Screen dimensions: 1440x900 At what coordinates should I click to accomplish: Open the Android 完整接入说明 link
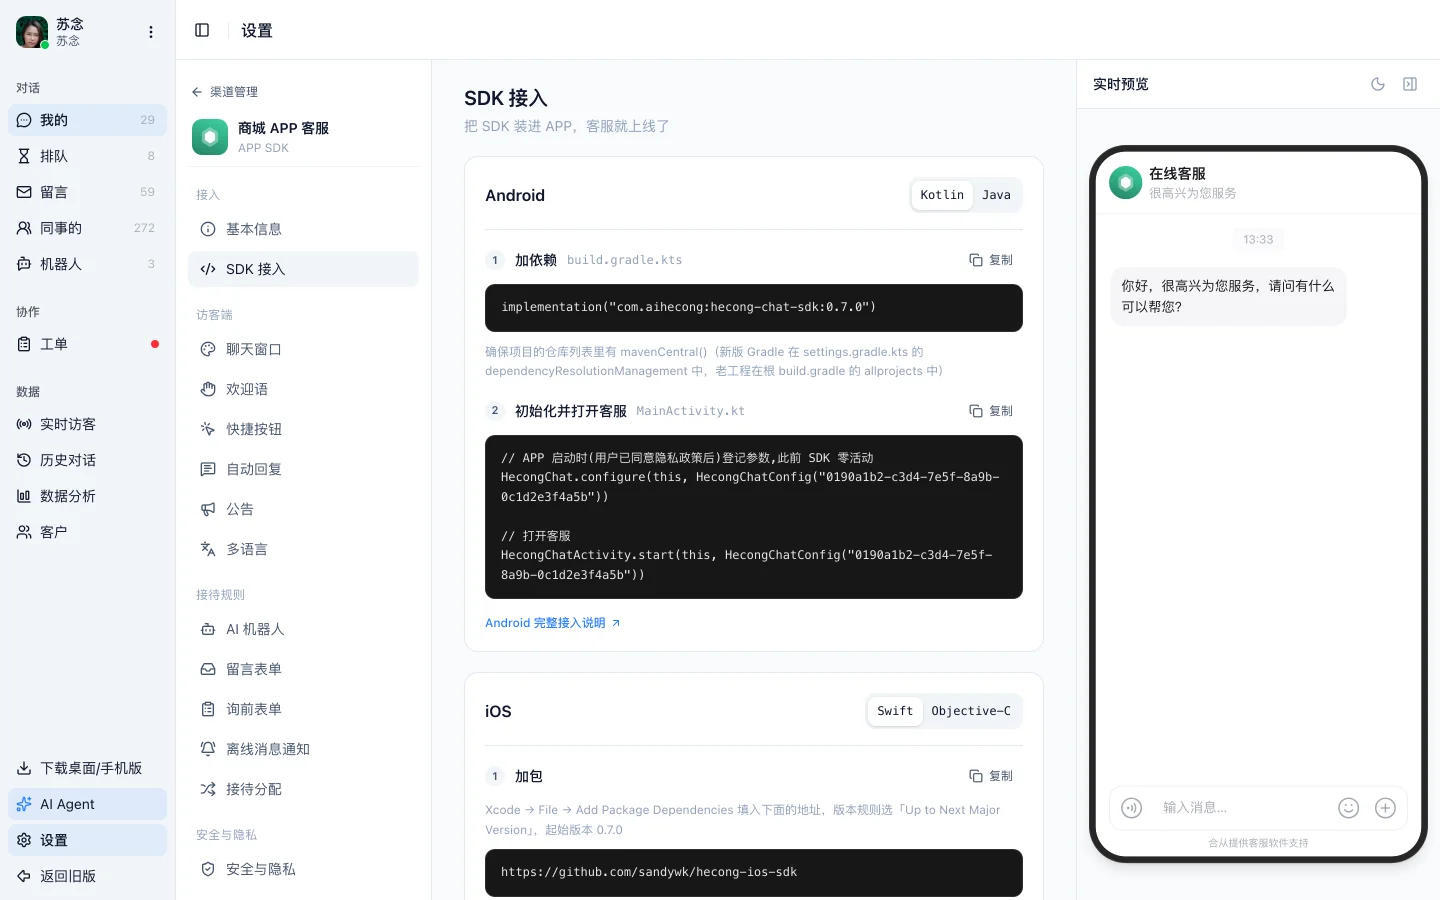click(x=553, y=623)
